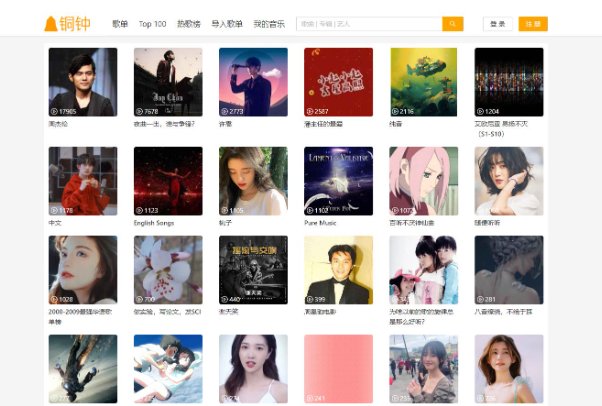This screenshot has height=406, width=602.
Task: Open the plain pink cover playlist thumbnail
Action: tap(338, 368)
